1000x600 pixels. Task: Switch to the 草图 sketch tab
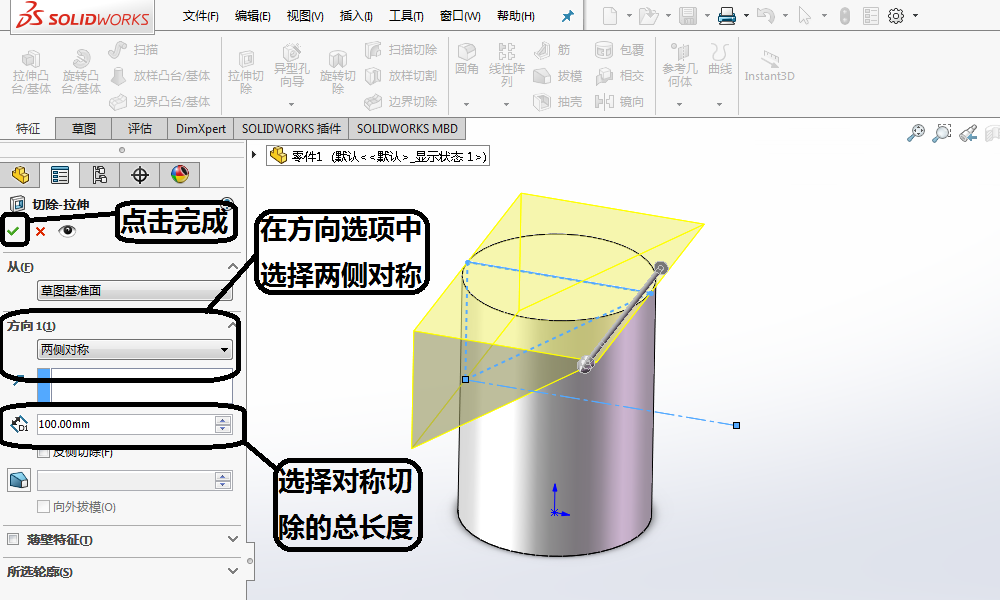[84, 129]
